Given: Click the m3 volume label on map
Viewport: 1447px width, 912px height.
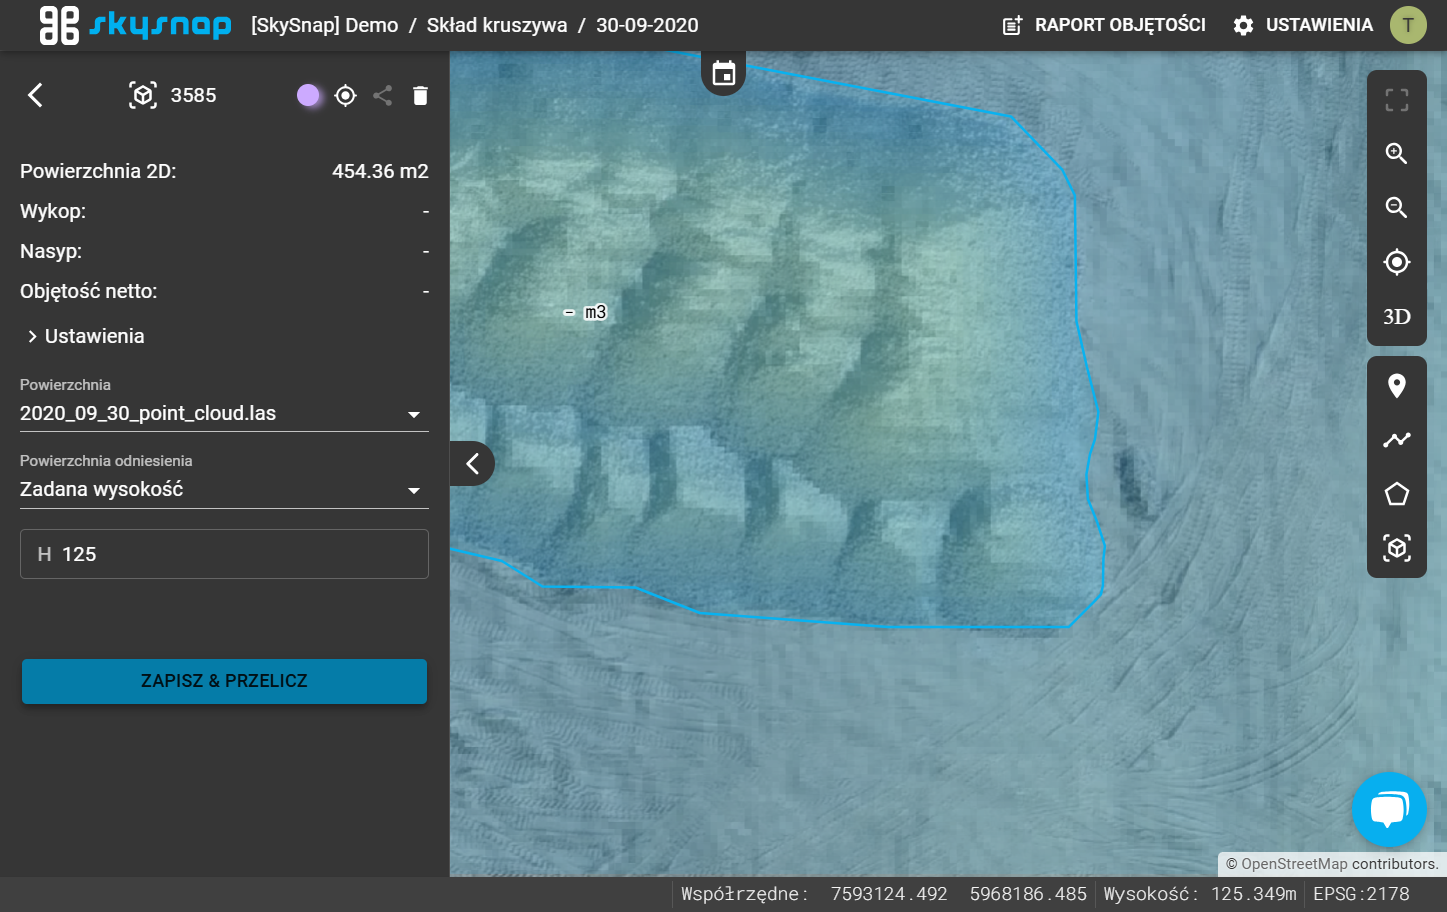Looking at the screenshot, I should pyautogui.click(x=586, y=312).
